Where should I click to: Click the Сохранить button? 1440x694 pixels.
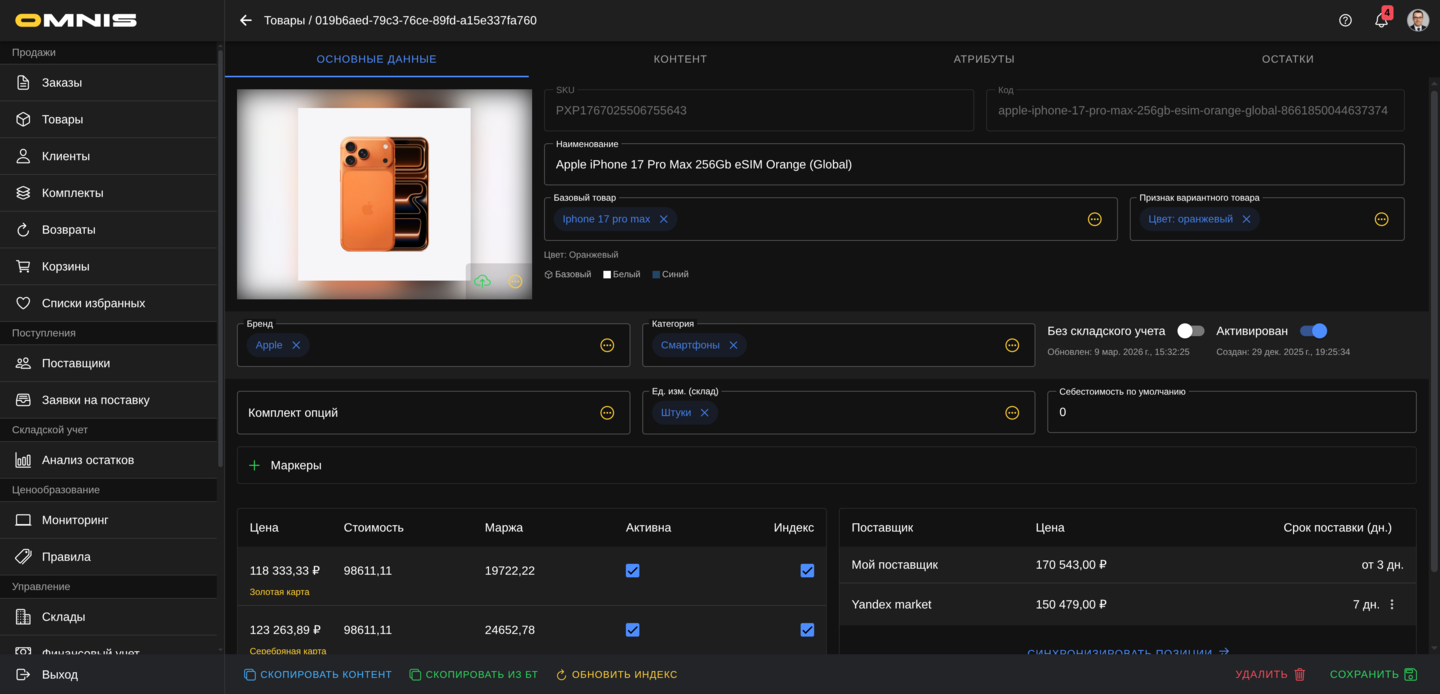(x=1373, y=675)
